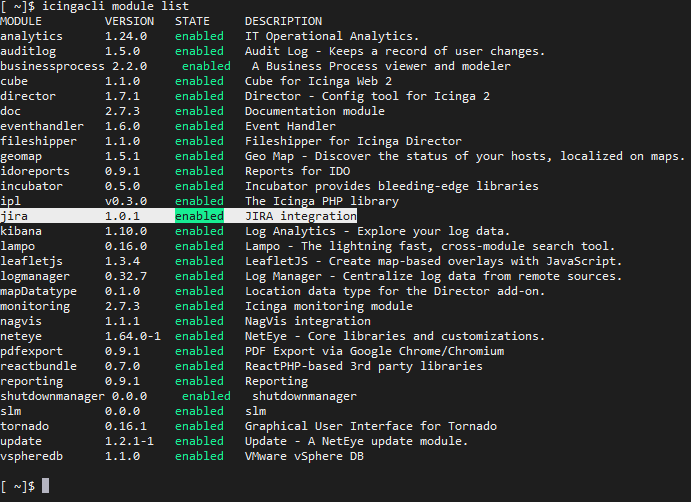Viewport: 691px width, 502px height.
Task: Click 'Icinga monitoring module' description
Action: point(329,306)
